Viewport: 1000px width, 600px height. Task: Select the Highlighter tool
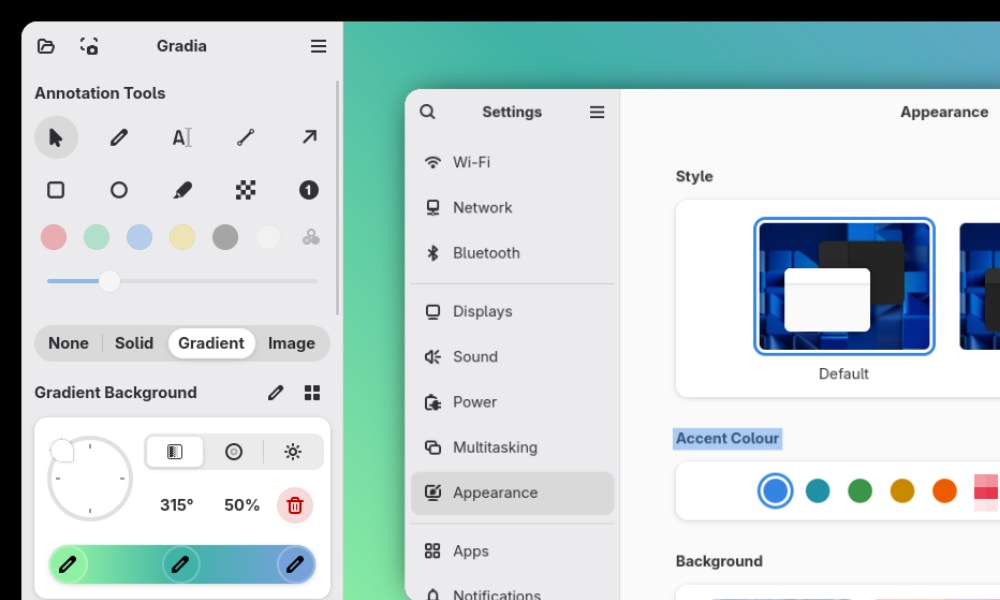[x=181, y=190]
